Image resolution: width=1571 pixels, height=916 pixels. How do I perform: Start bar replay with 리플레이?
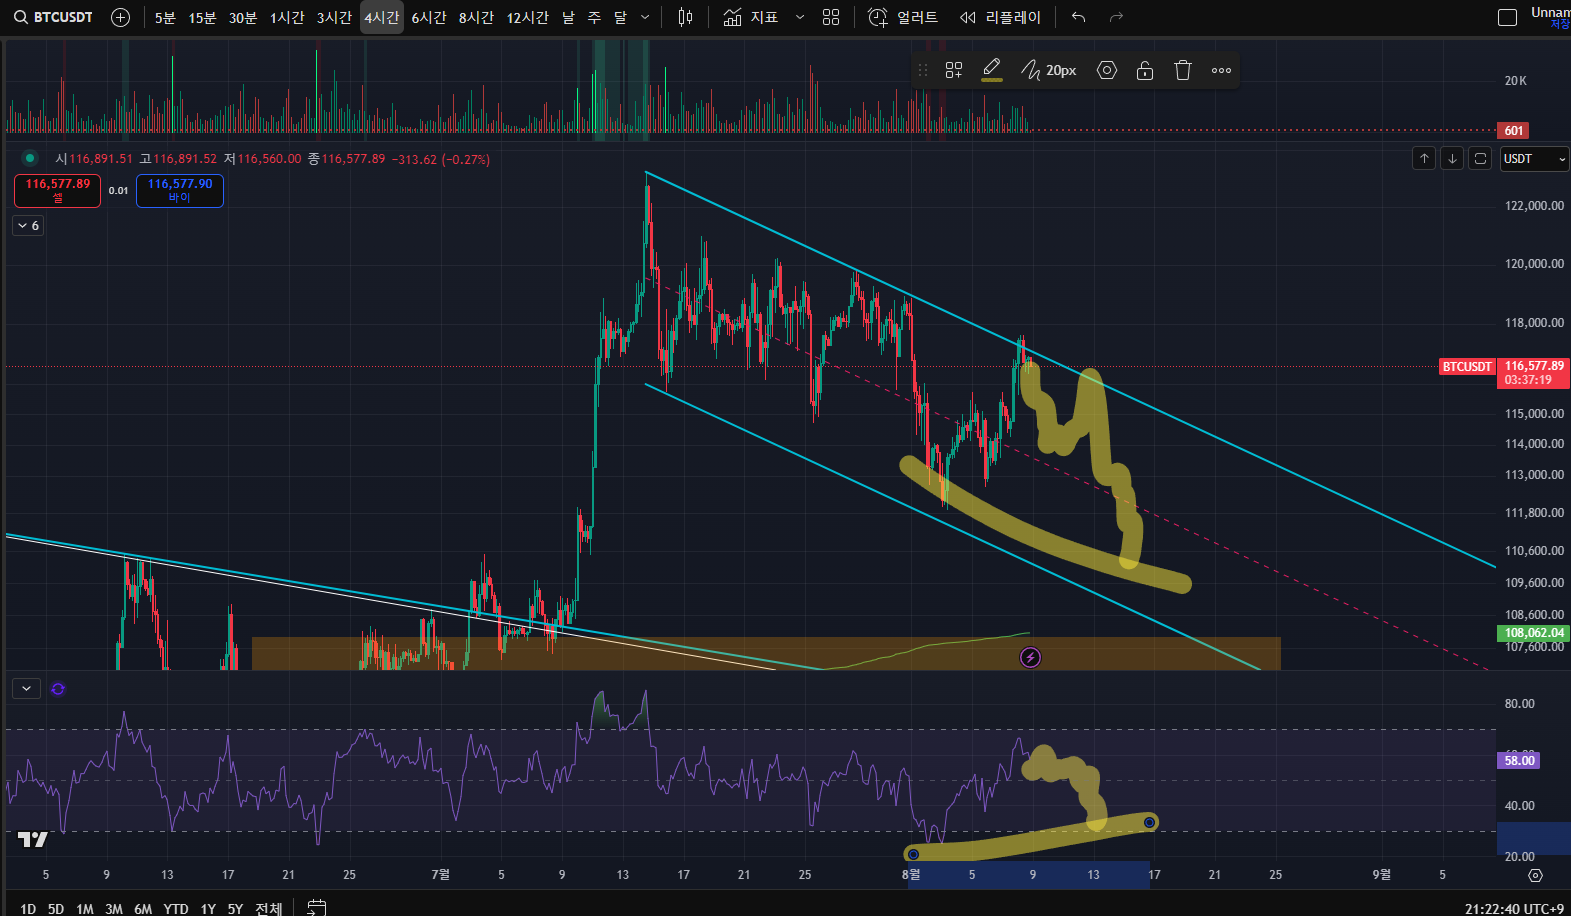[1000, 17]
